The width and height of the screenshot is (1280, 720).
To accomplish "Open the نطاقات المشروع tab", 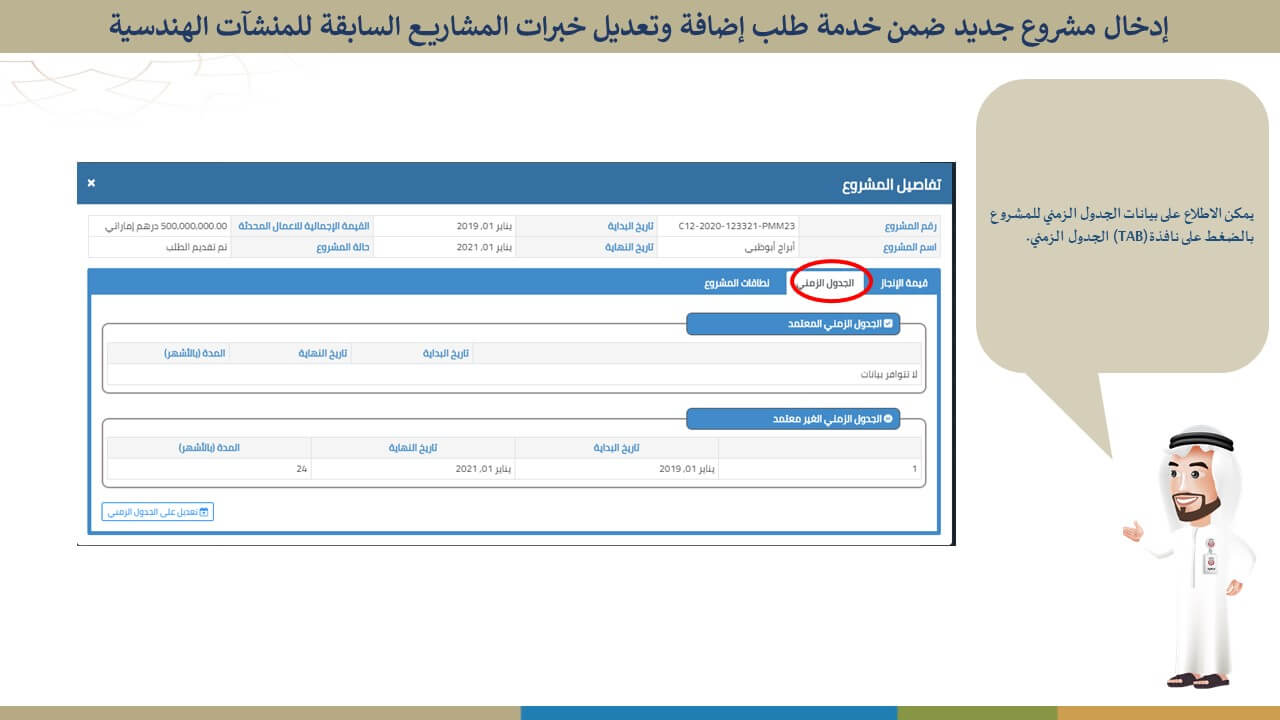I will pos(737,283).
